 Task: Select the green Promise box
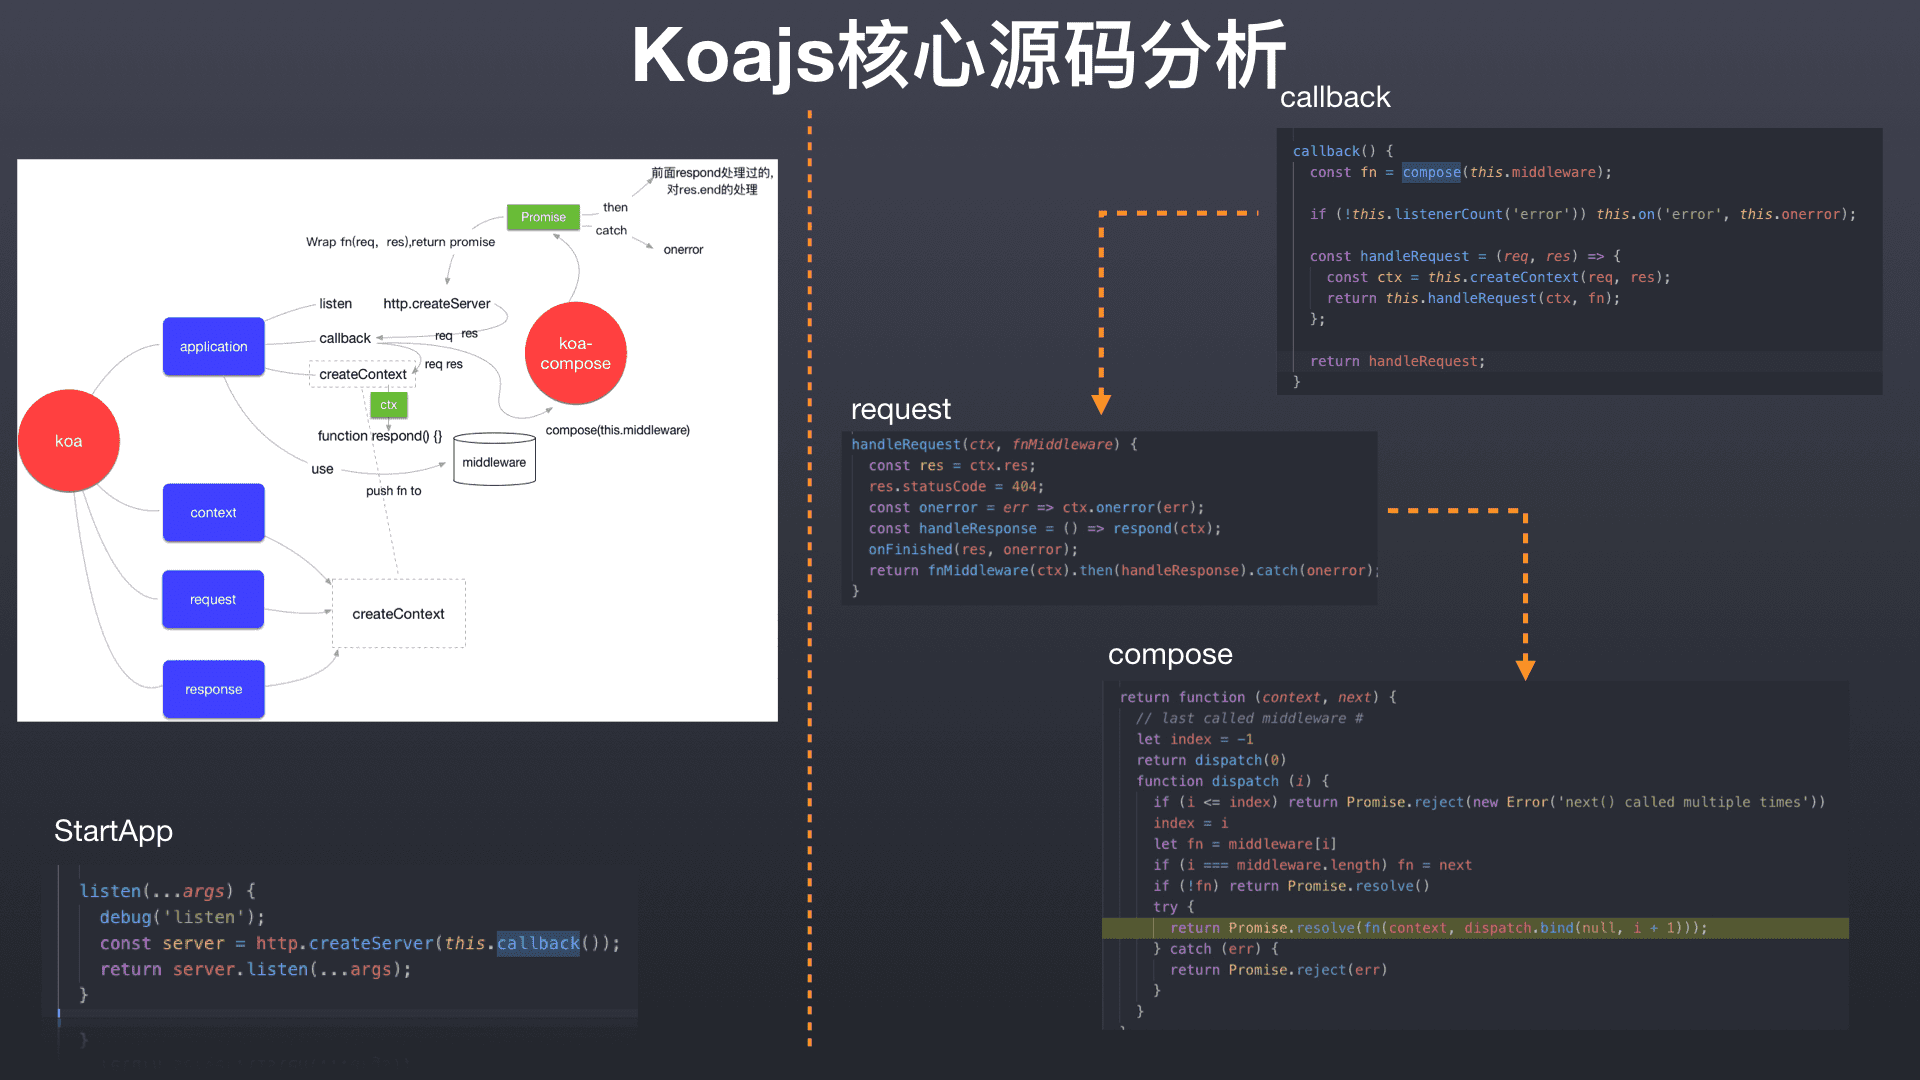[543, 217]
